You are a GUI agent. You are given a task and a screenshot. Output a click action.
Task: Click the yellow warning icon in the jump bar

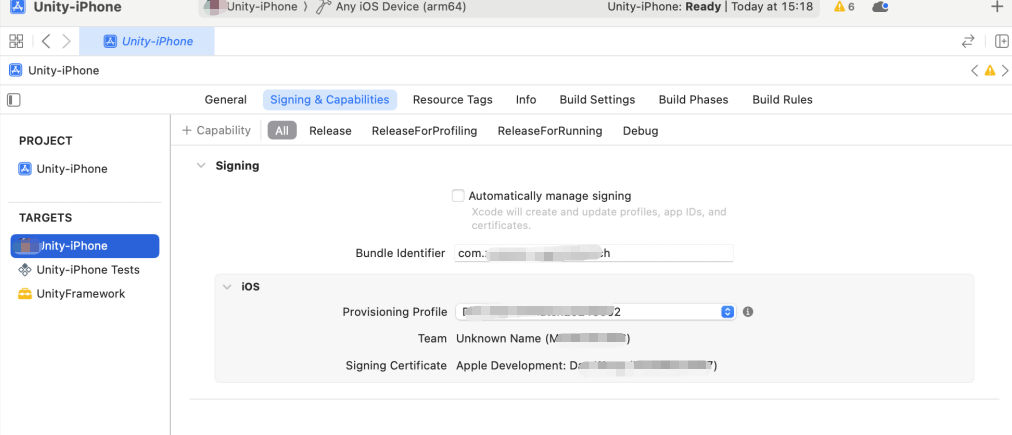tap(989, 70)
